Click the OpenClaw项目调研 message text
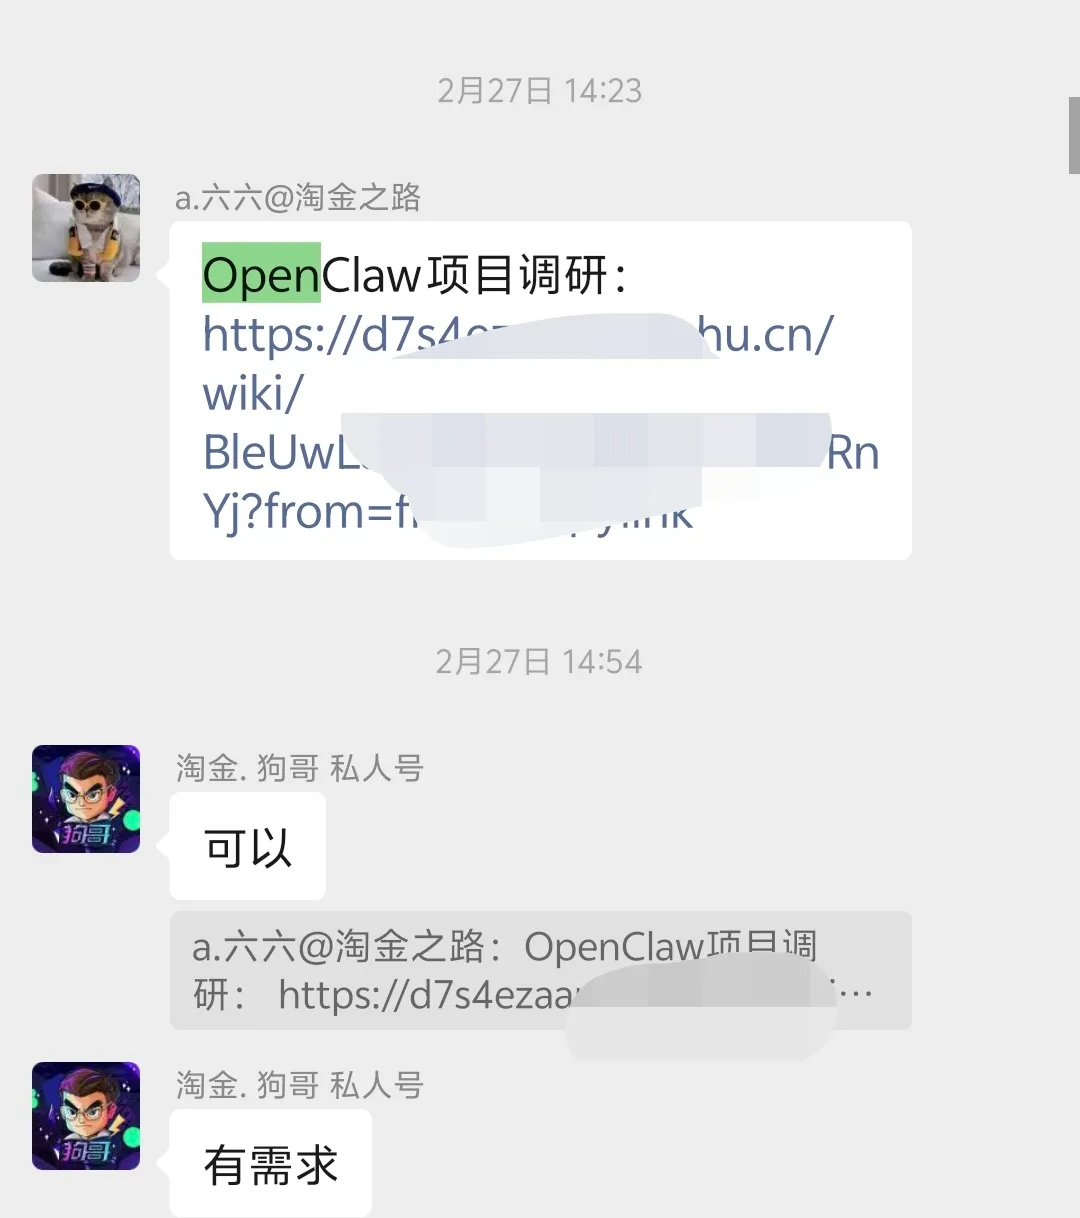 pos(415,274)
